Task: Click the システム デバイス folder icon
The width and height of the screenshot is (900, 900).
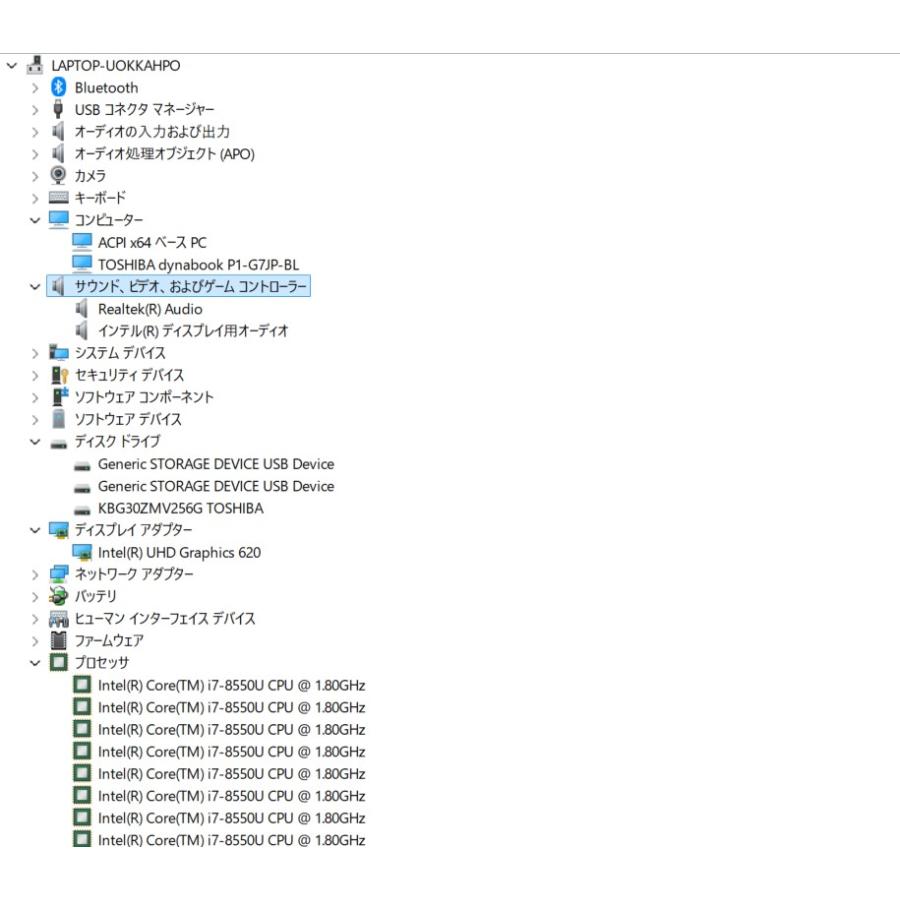Action: coord(59,352)
